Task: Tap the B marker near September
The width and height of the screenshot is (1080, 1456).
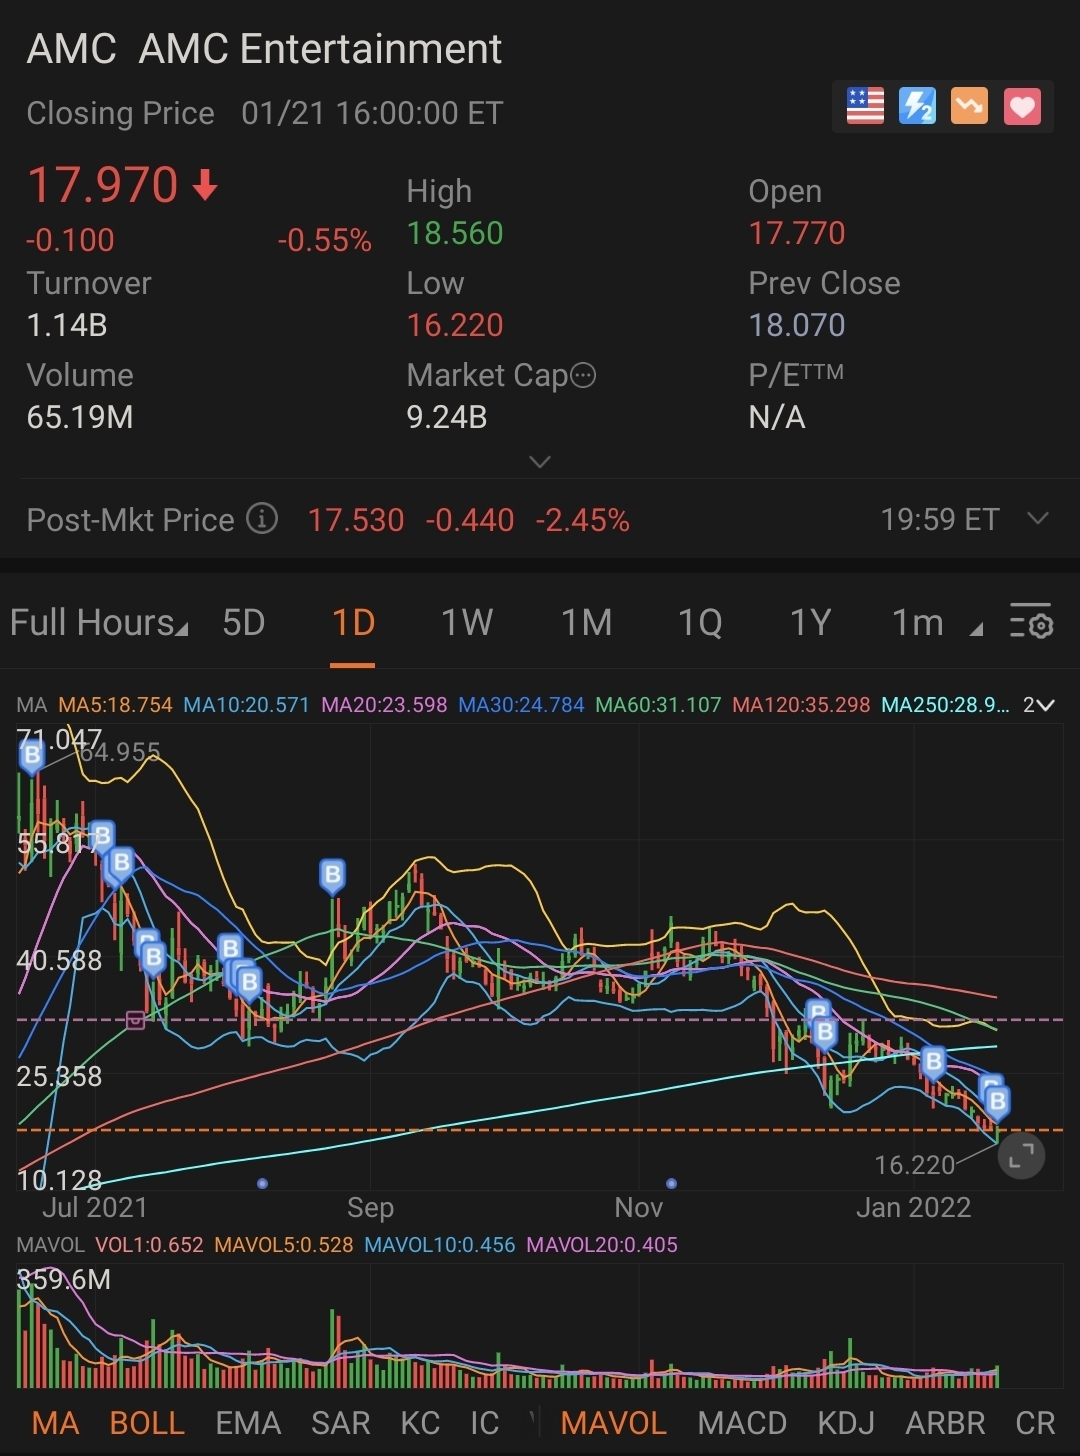Action: click(x=332, y=876)
